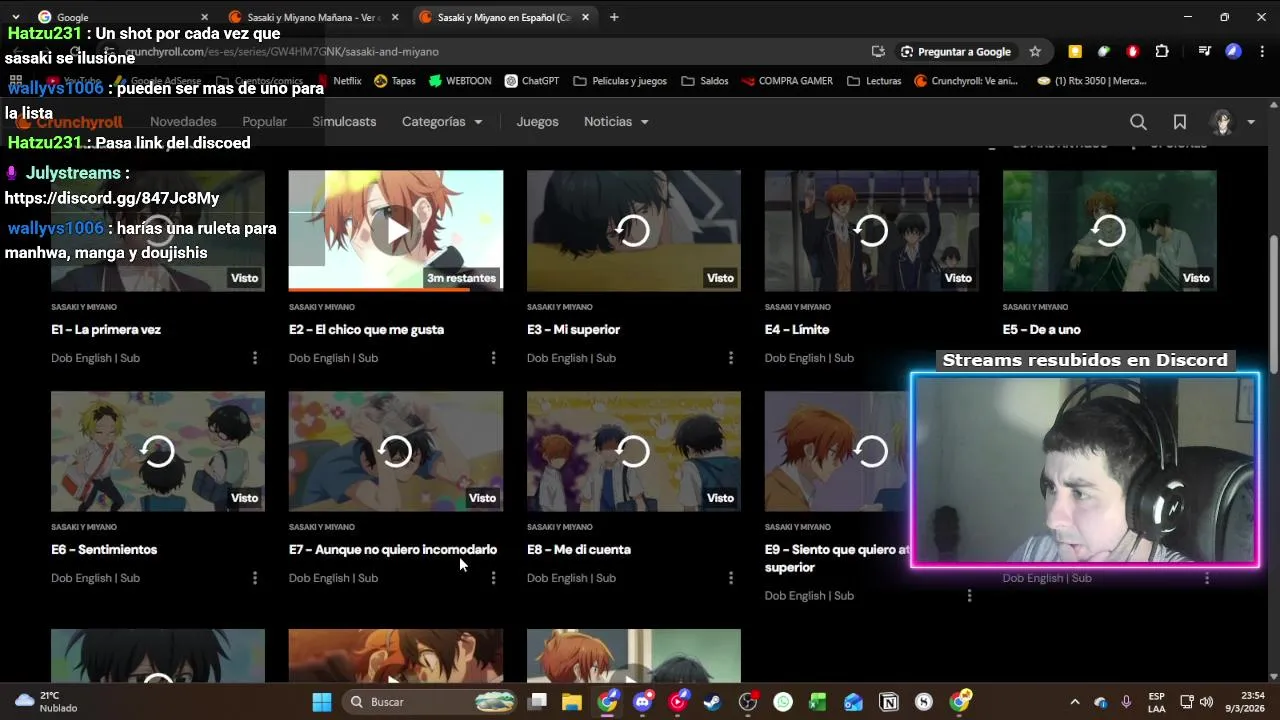The width and height of the screenshot is (1280, 720).
Task: Open Notion from the taskbar
Action: point(888,702)
